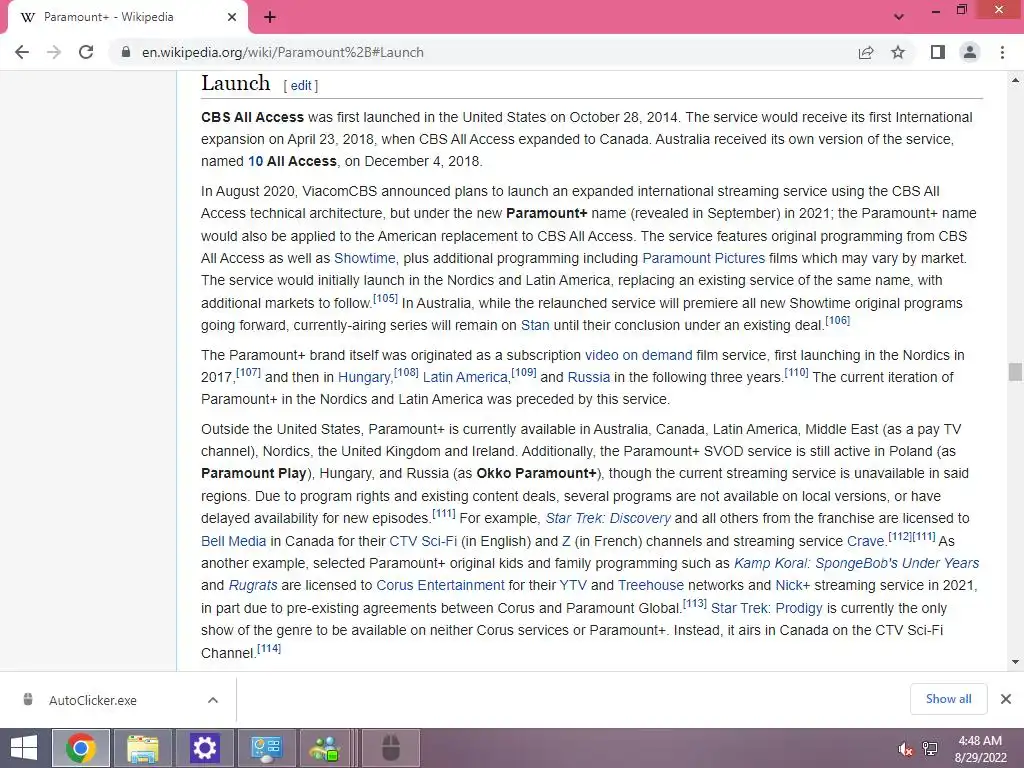The height and width of the screenshot is (768, 1024).
Task: Open the tab search chevron
Action: coord(899,17)
